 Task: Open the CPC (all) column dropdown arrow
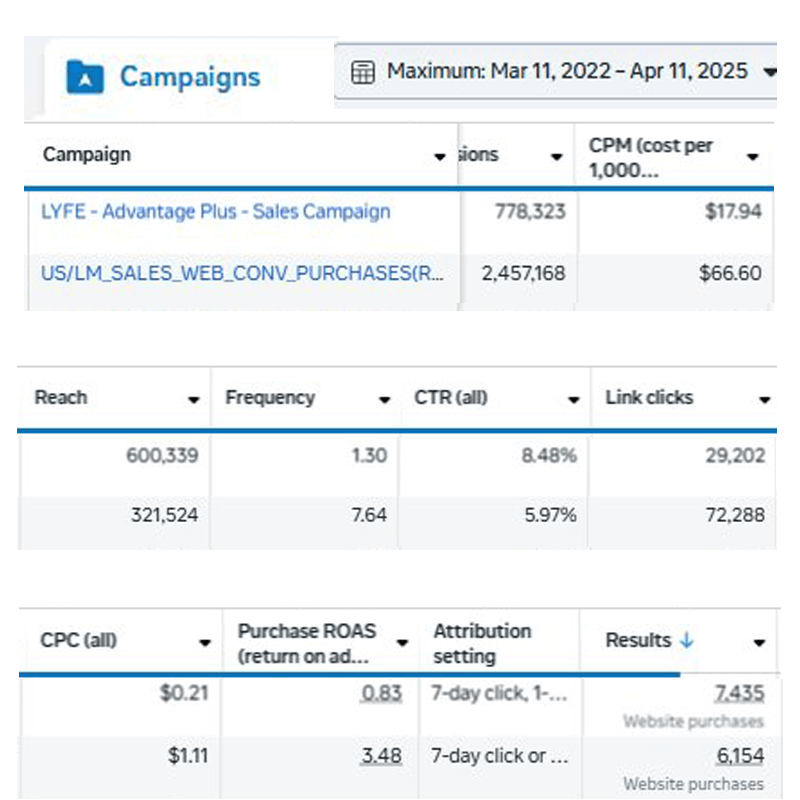tap(205, 643)
